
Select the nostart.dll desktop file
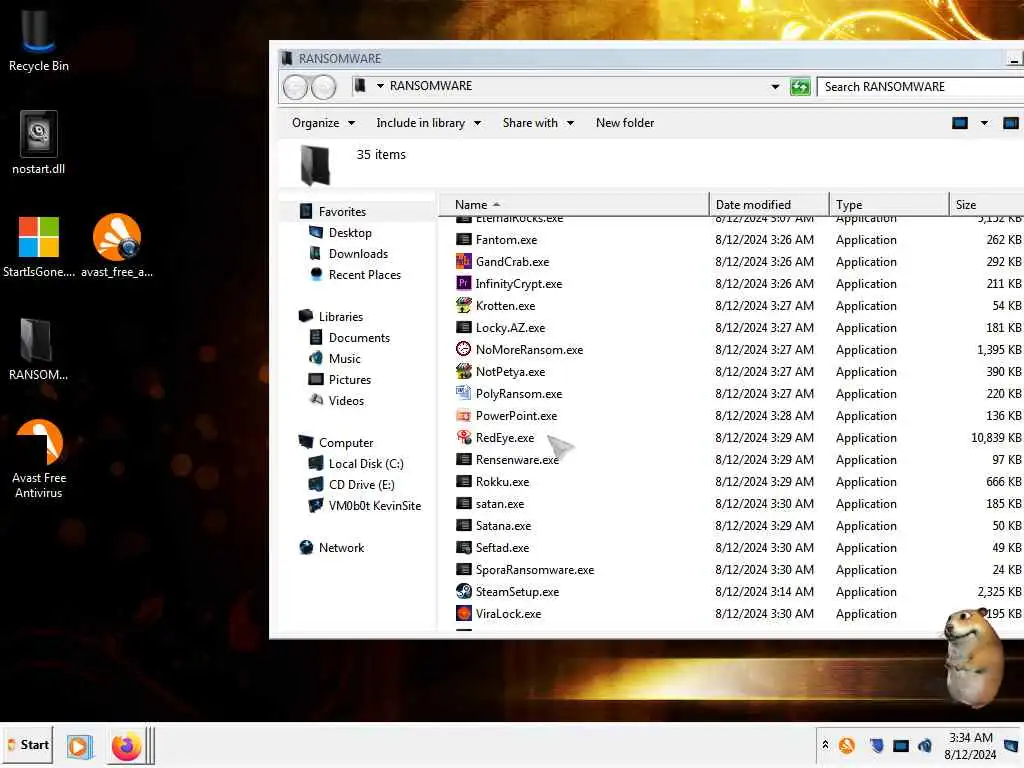pos(38,143)
